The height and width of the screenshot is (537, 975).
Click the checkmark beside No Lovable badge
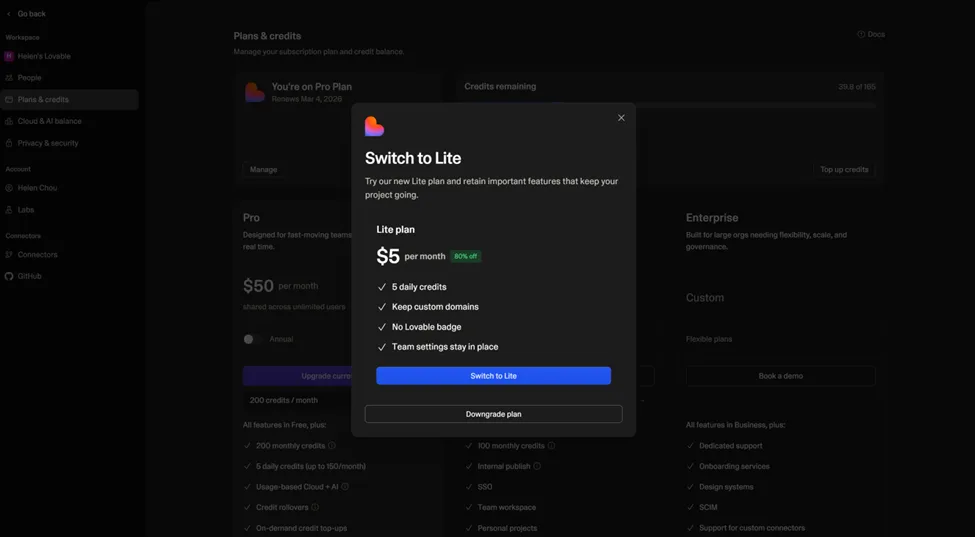[x=382, y=327]
